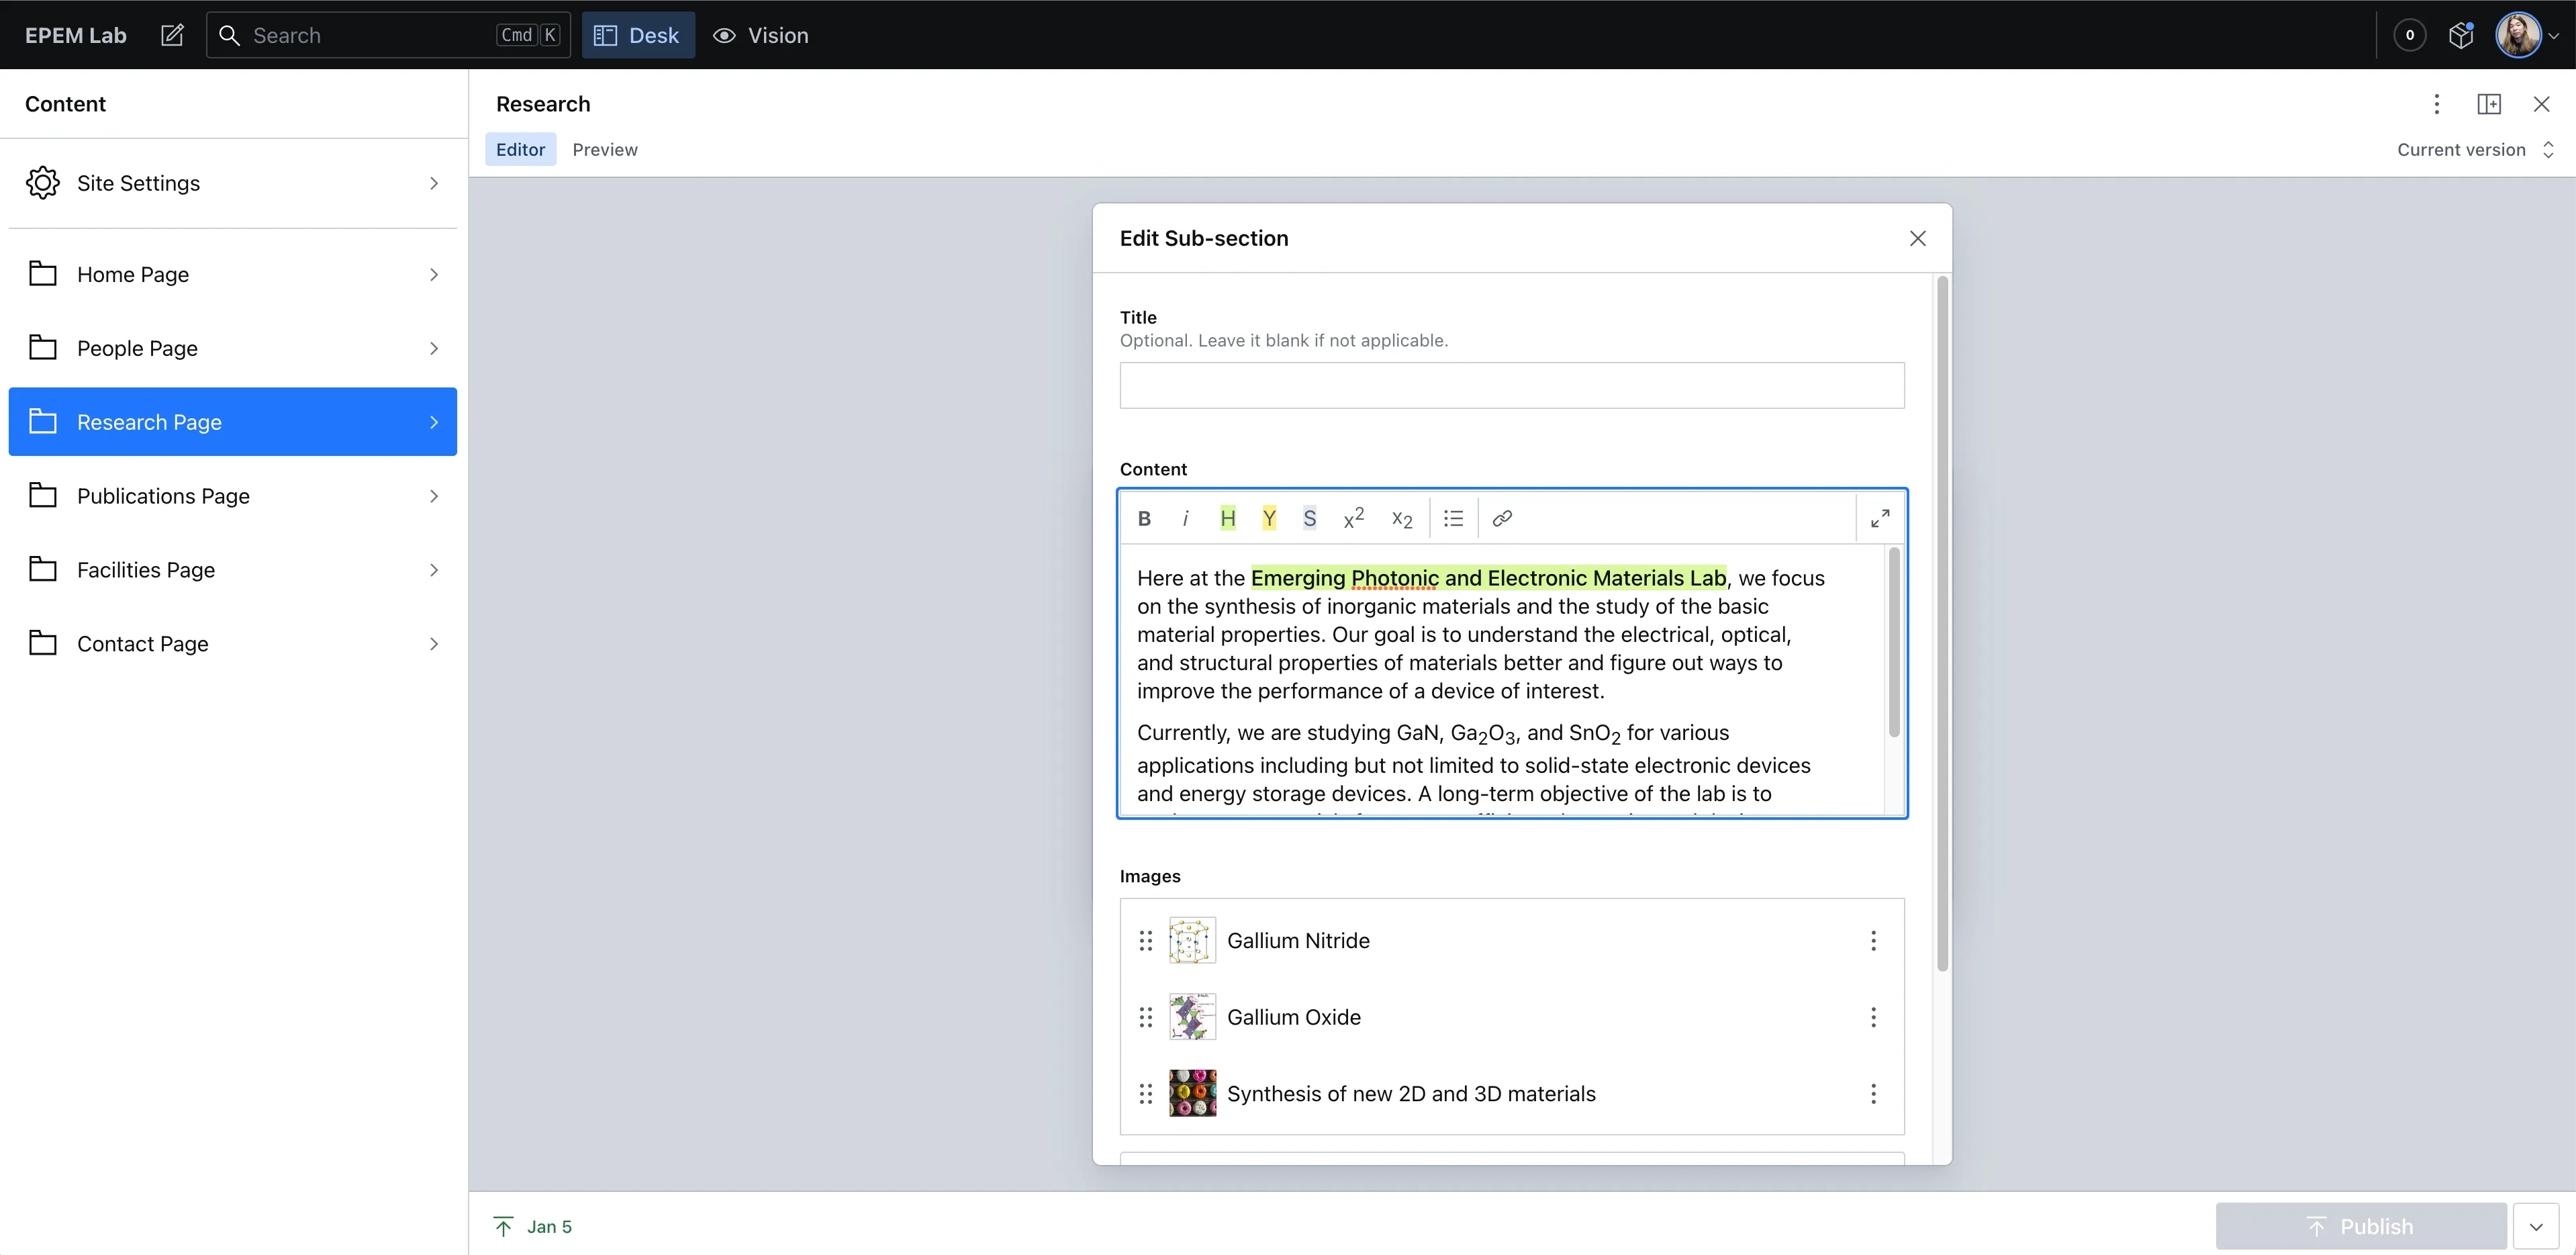Click the new document compose icon
The image size is (2576, 1255).
click(x=172, y=35)
